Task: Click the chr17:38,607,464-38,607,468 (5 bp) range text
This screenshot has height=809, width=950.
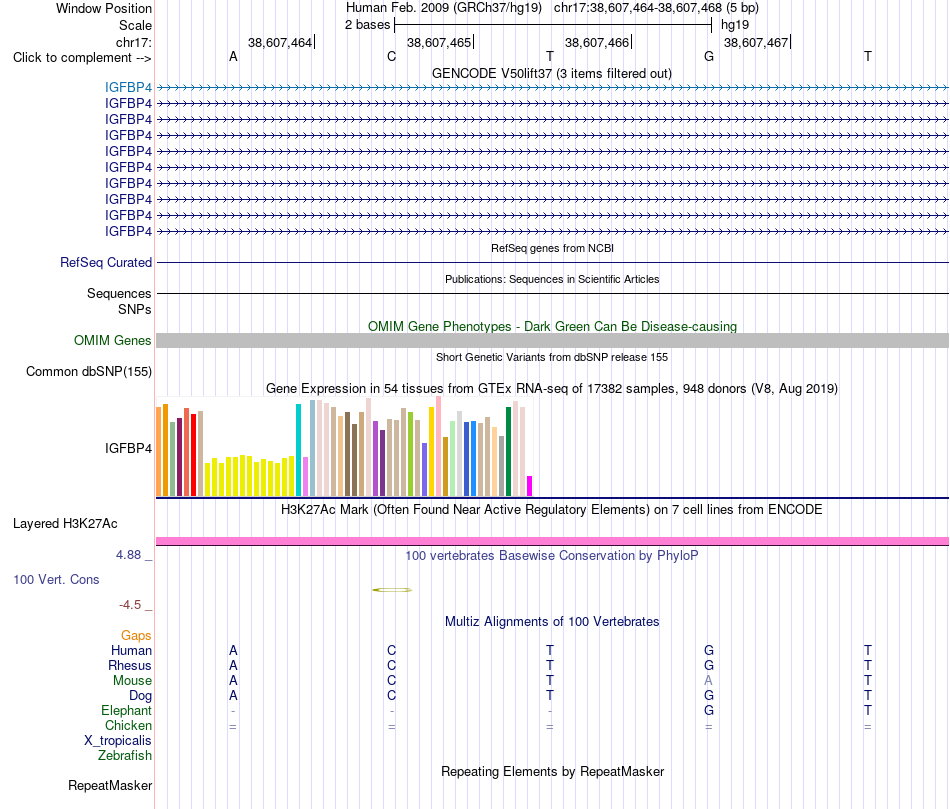Action: click(656, 8)
